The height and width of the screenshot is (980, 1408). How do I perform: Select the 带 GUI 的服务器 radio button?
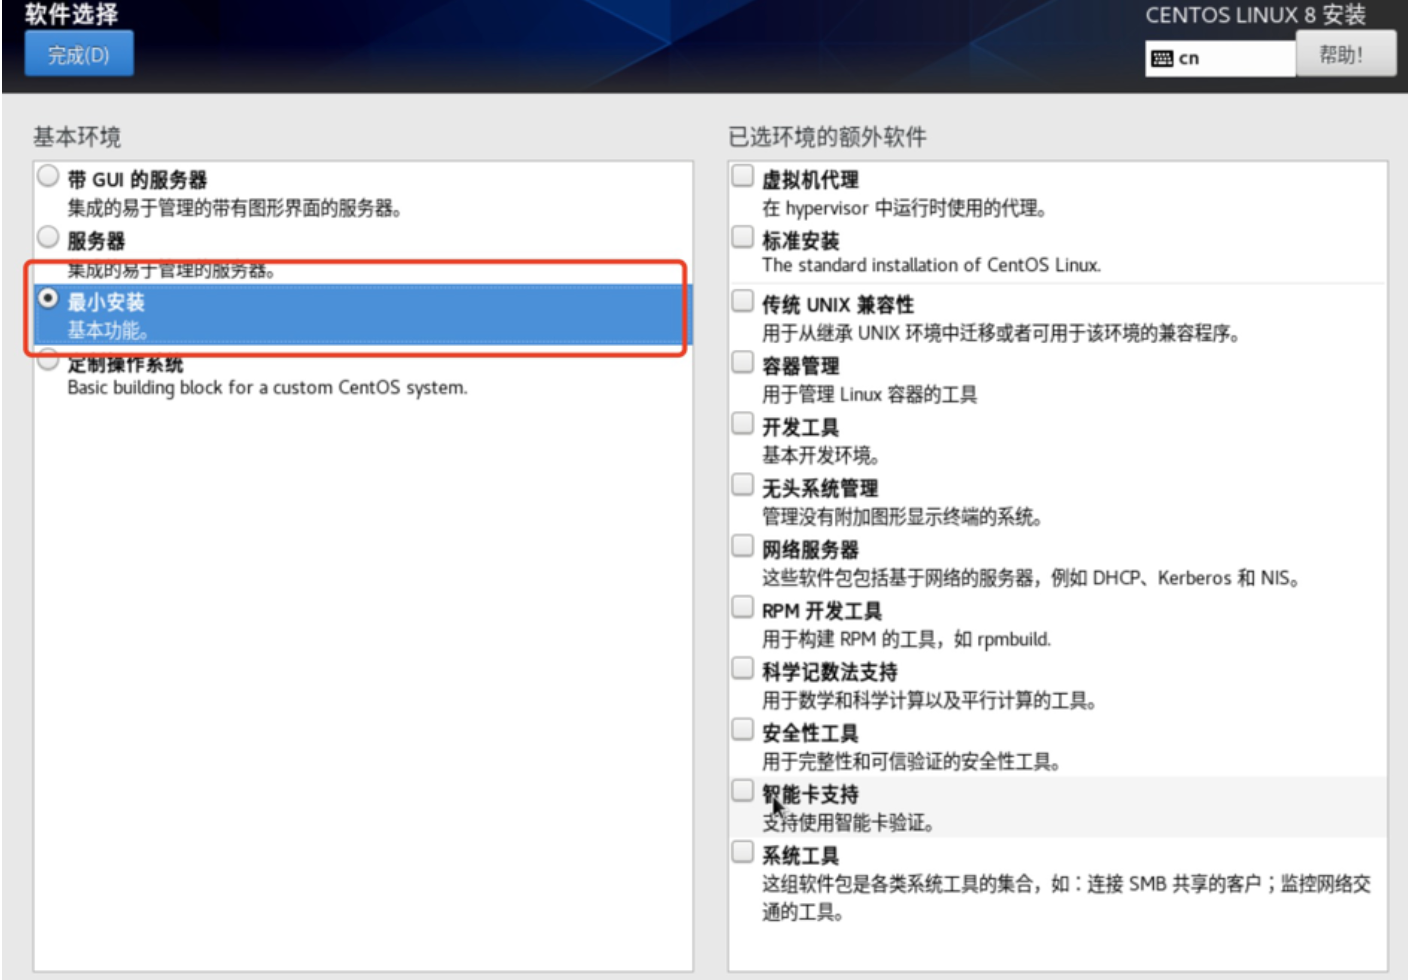pos(48,177)
